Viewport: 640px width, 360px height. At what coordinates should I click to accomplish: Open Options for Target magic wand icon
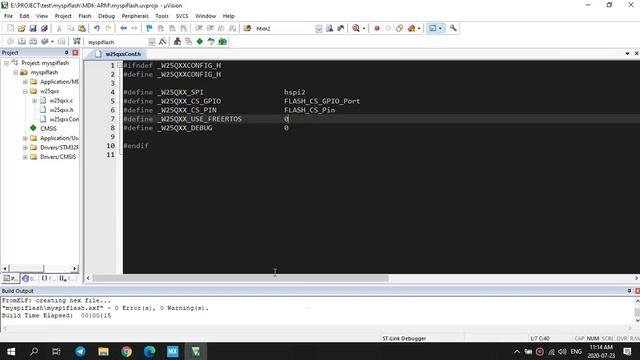click(162, 42)
